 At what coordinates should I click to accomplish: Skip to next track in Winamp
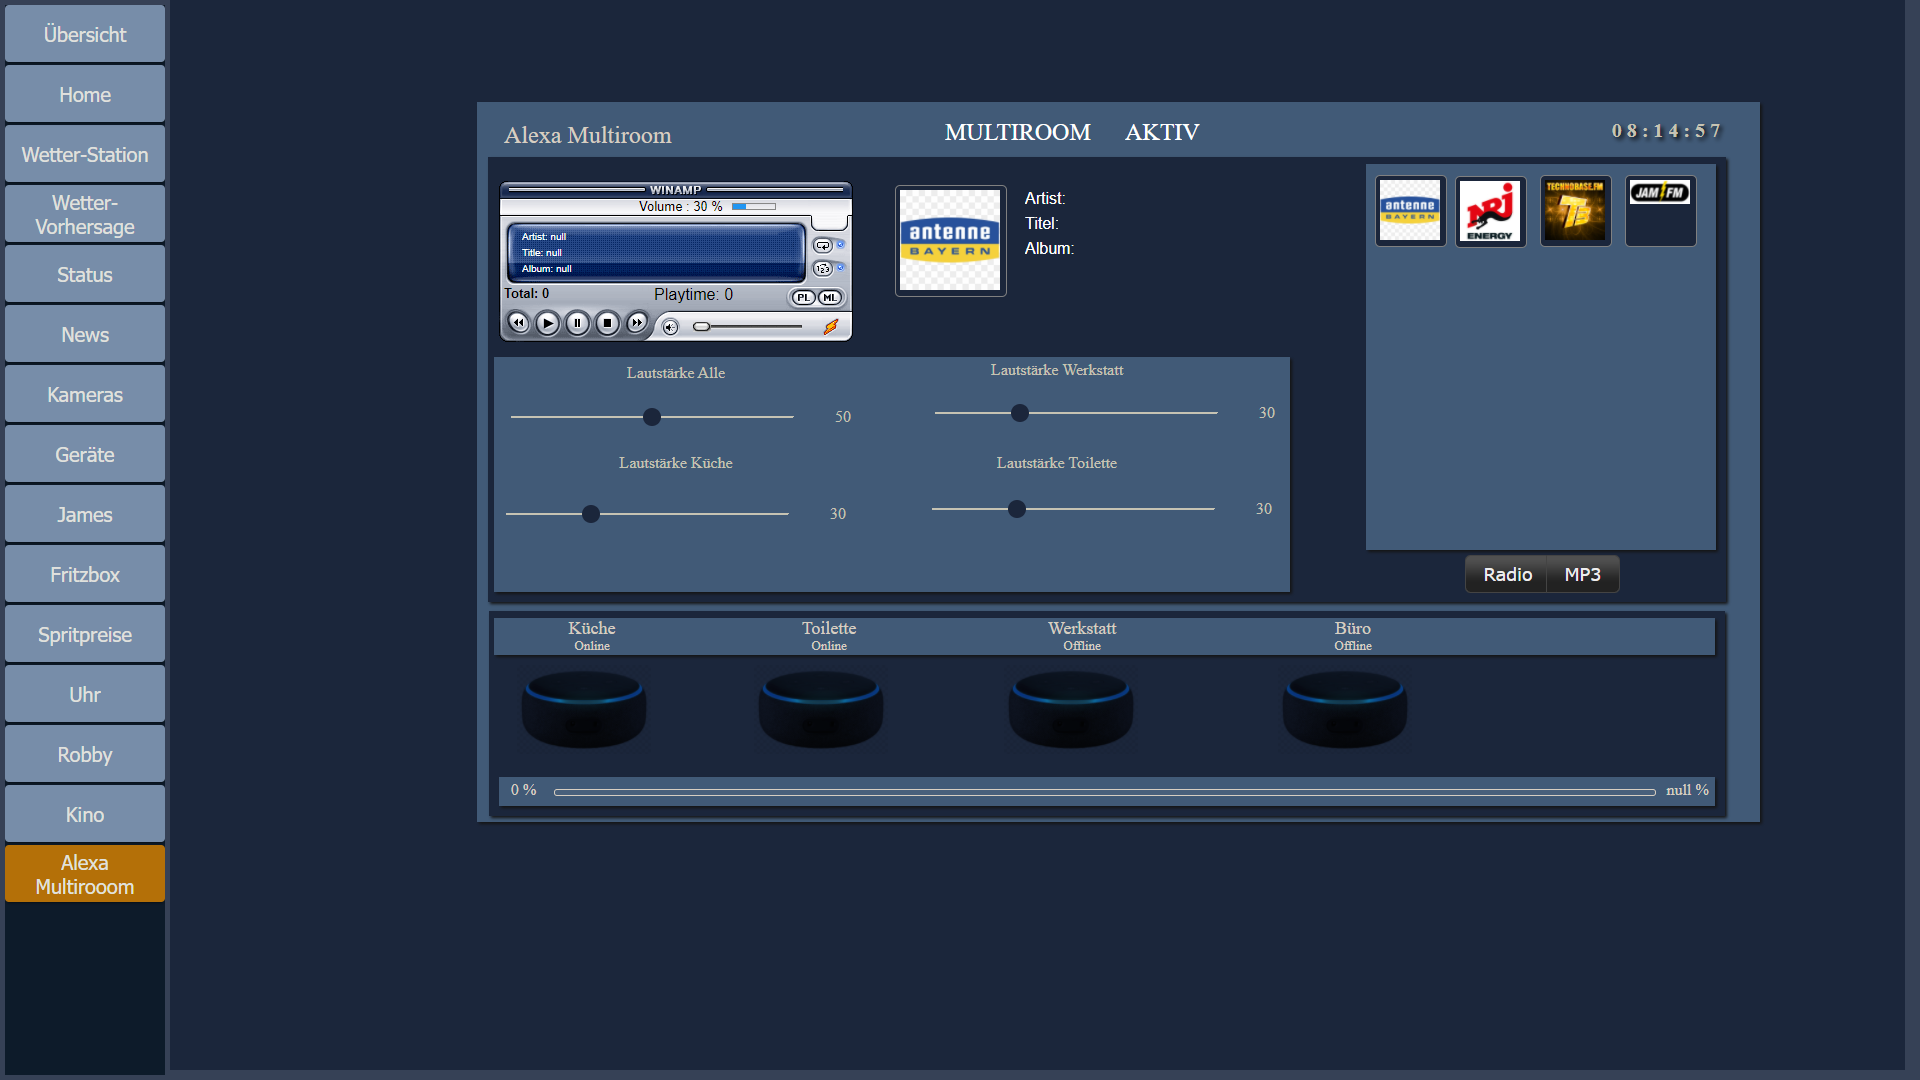click(x=637, y=323)
